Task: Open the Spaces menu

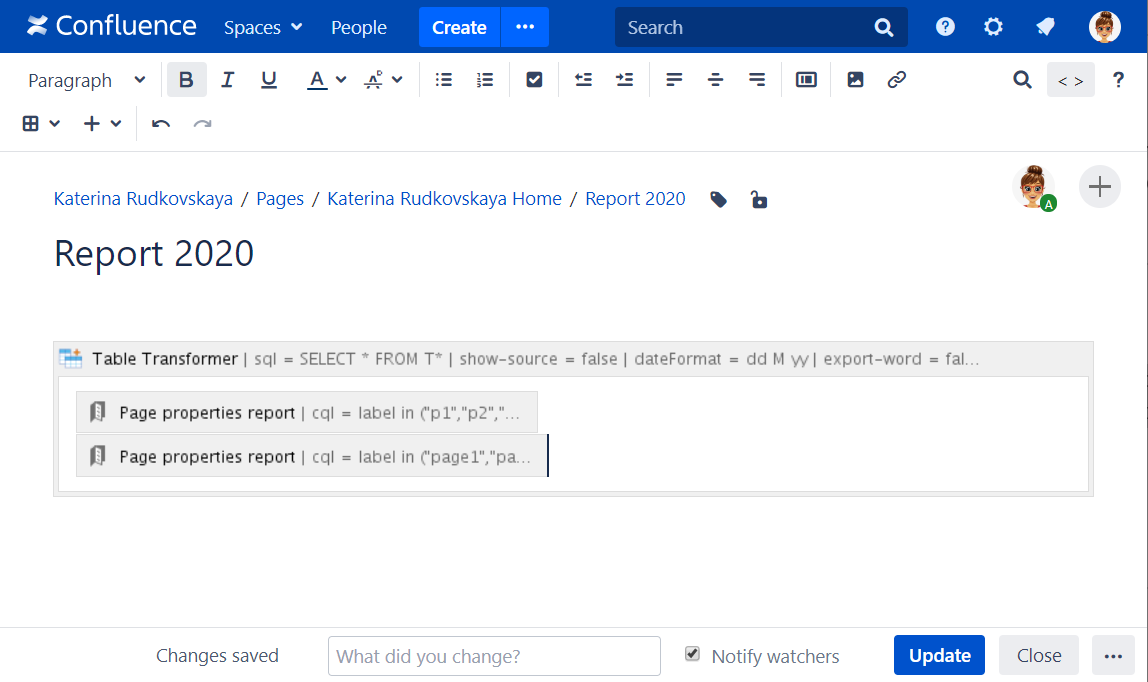Action: tap(263, 28)
